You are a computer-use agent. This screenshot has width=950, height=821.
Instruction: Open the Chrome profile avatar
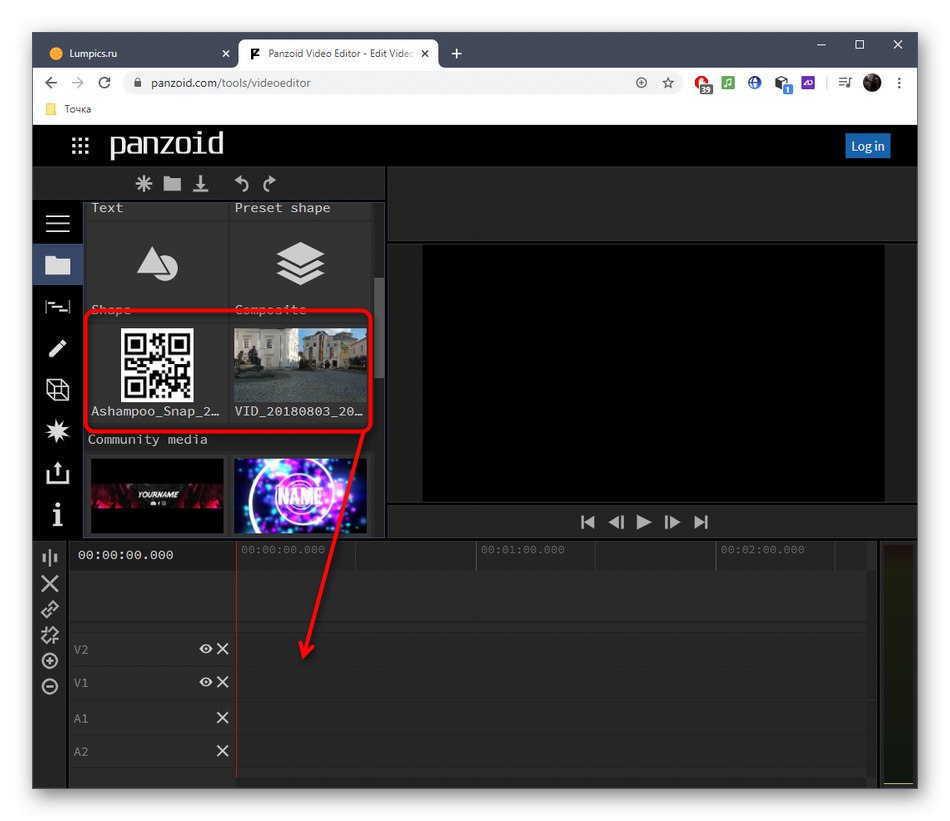point(872,82)
